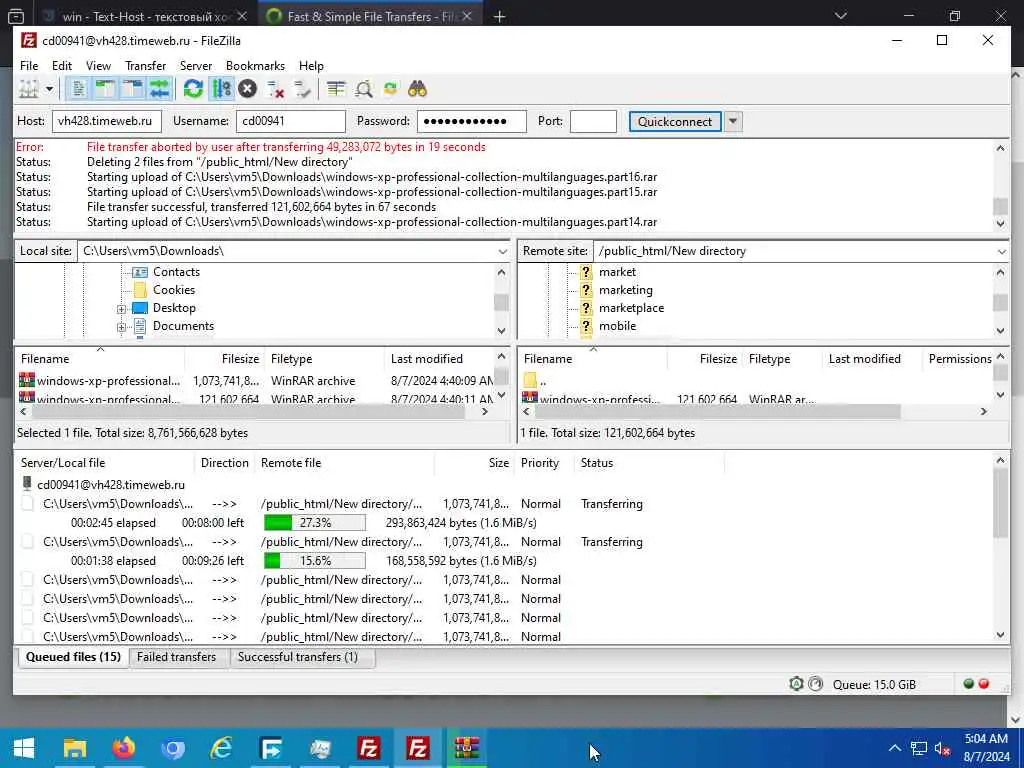Screen dimensions: 1024x768
Task: Toggle local directory tree display icon
Action: [x=105, y=89]
